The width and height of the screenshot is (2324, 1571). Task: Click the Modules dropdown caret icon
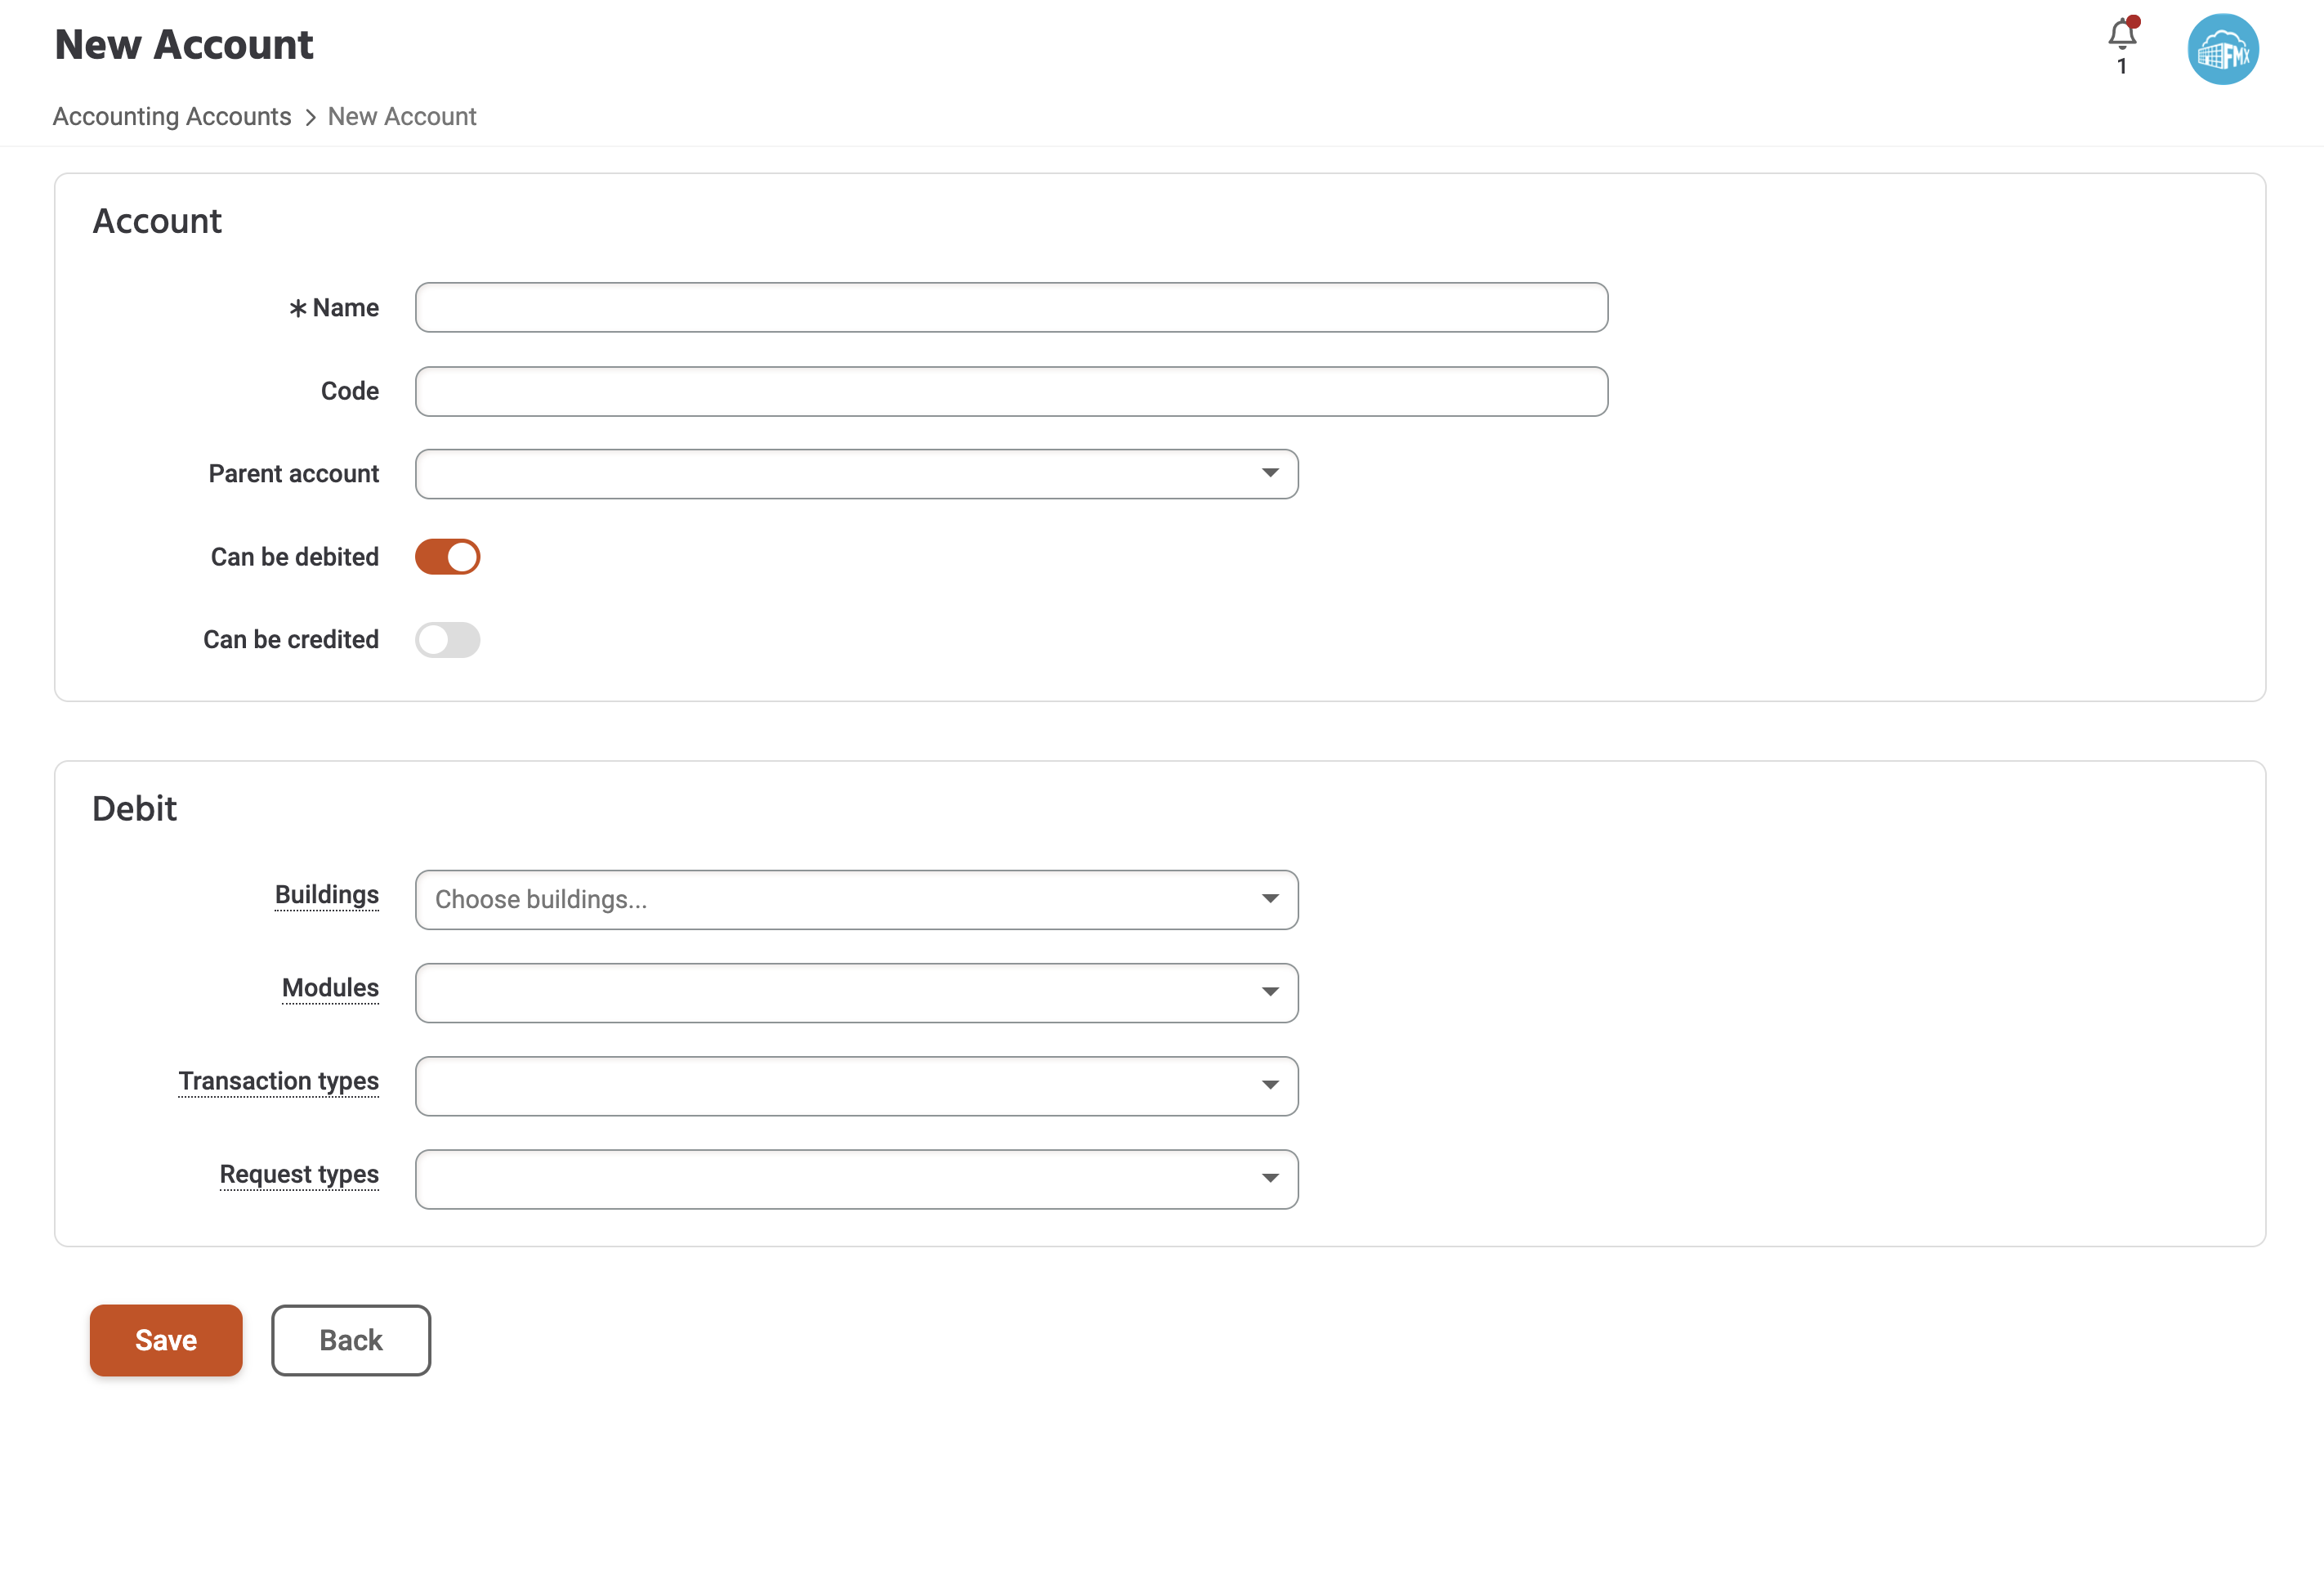click(x=1270, y=992)
